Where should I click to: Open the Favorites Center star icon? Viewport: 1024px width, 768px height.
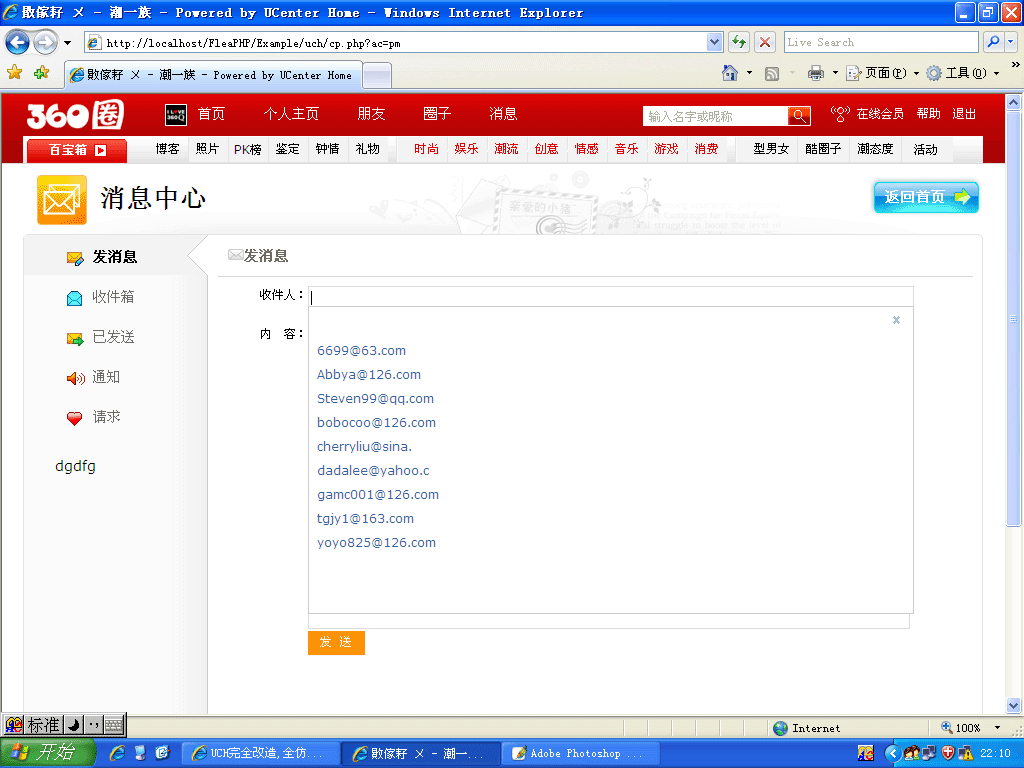[x=14, y=72]
